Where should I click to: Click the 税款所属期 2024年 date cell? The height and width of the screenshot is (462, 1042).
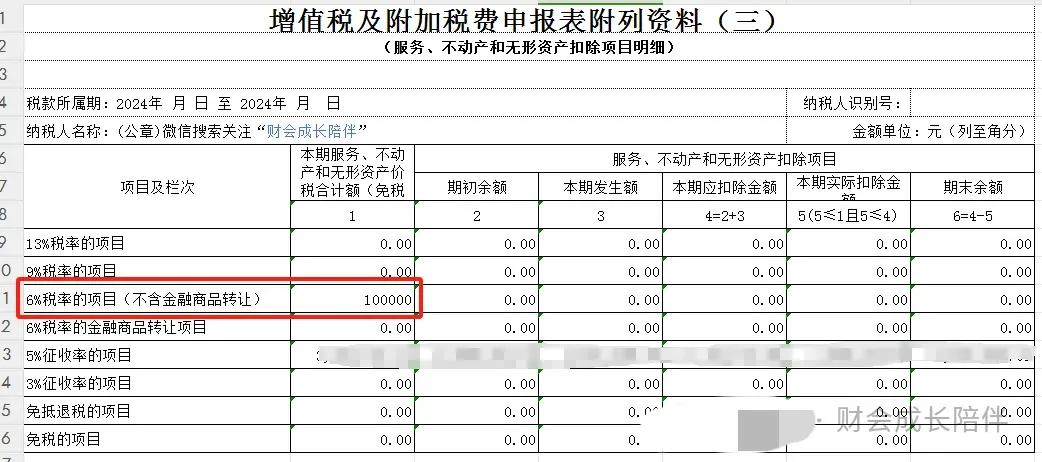405,103
